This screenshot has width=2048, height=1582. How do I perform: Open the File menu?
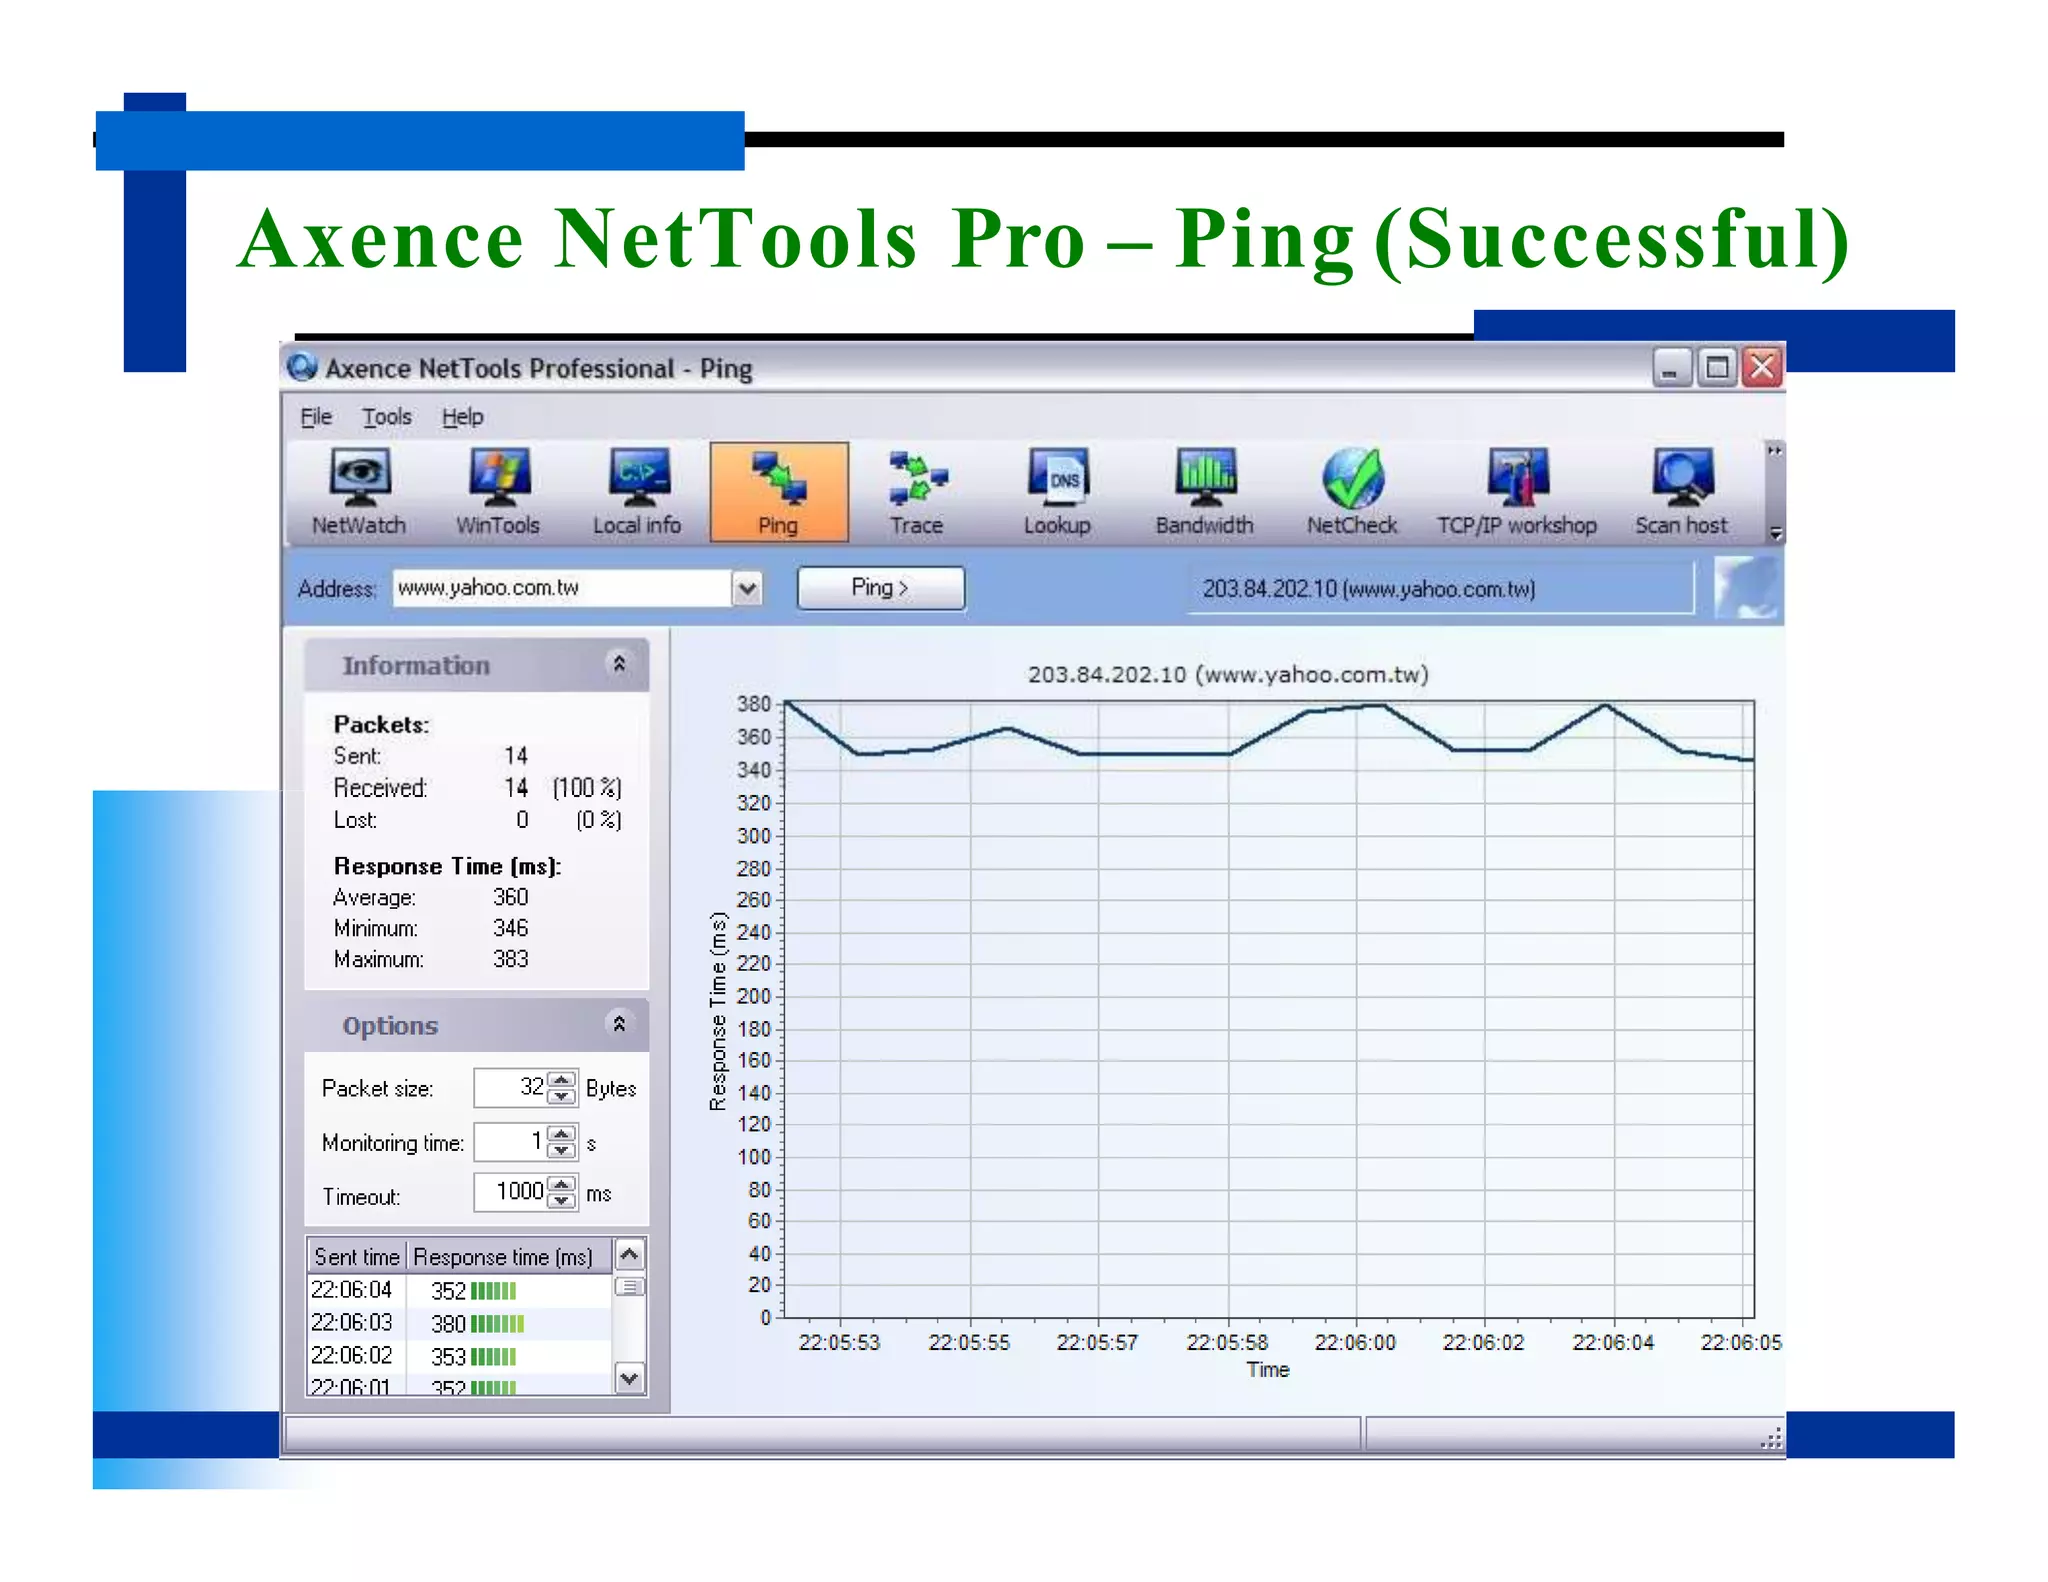316,416
